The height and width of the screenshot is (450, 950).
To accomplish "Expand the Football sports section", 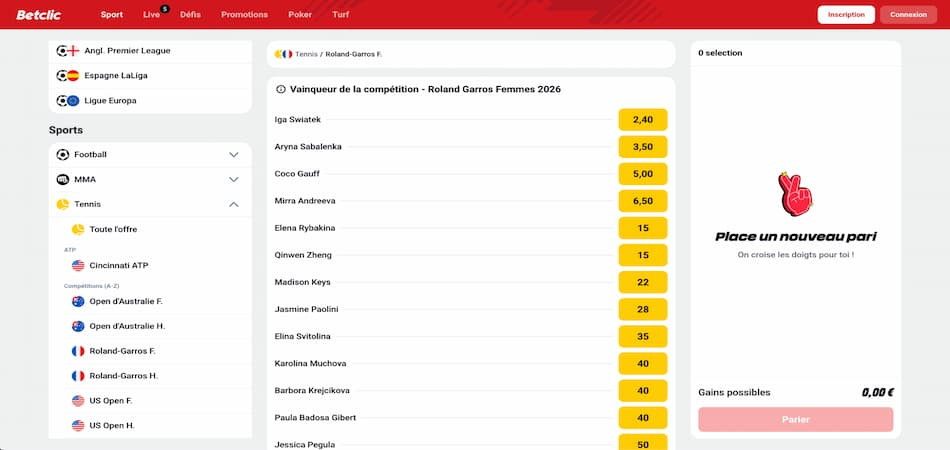I will click(x=234, y=154).
